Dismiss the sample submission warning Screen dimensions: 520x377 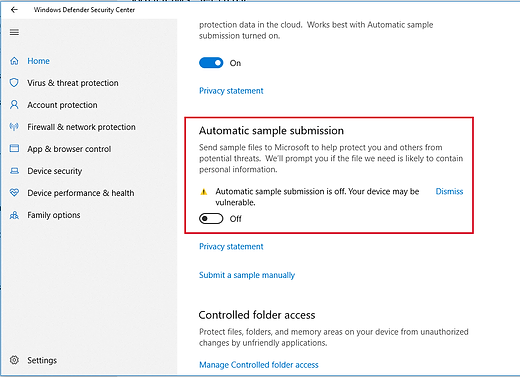(x=449, y=191)
